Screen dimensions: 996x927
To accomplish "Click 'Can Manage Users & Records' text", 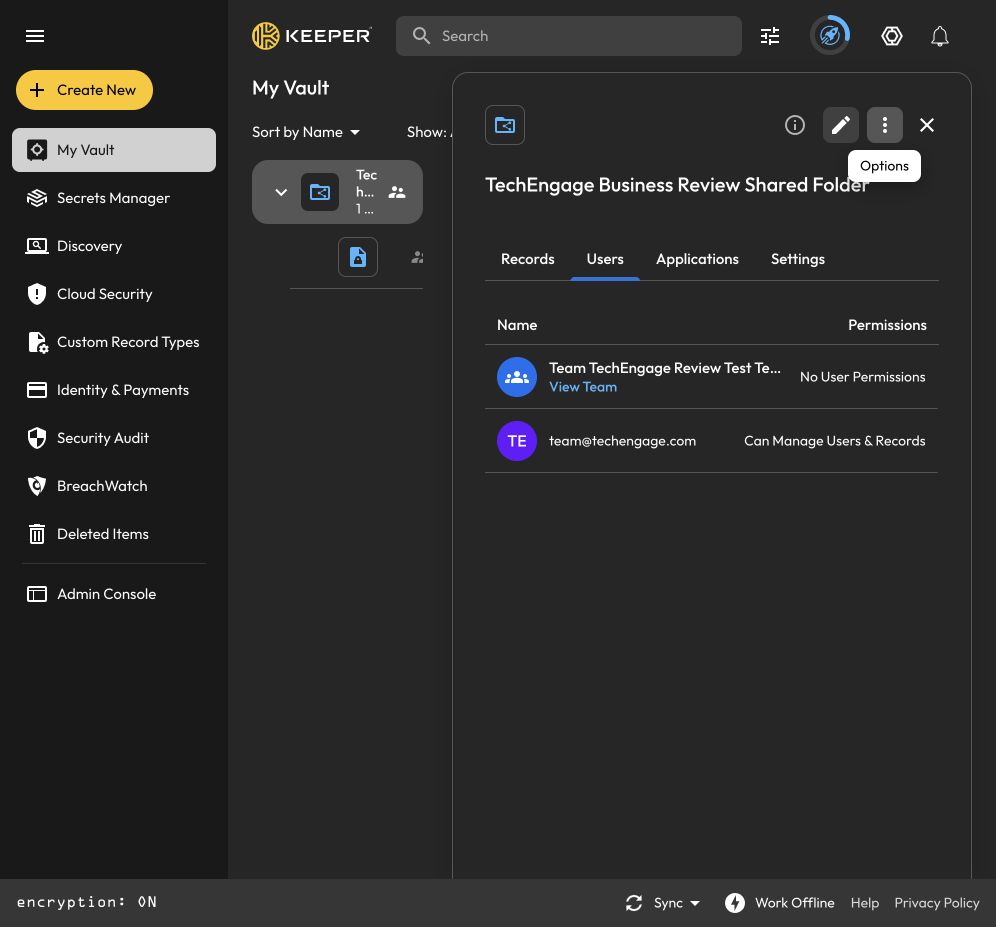I will click(834, 441).
